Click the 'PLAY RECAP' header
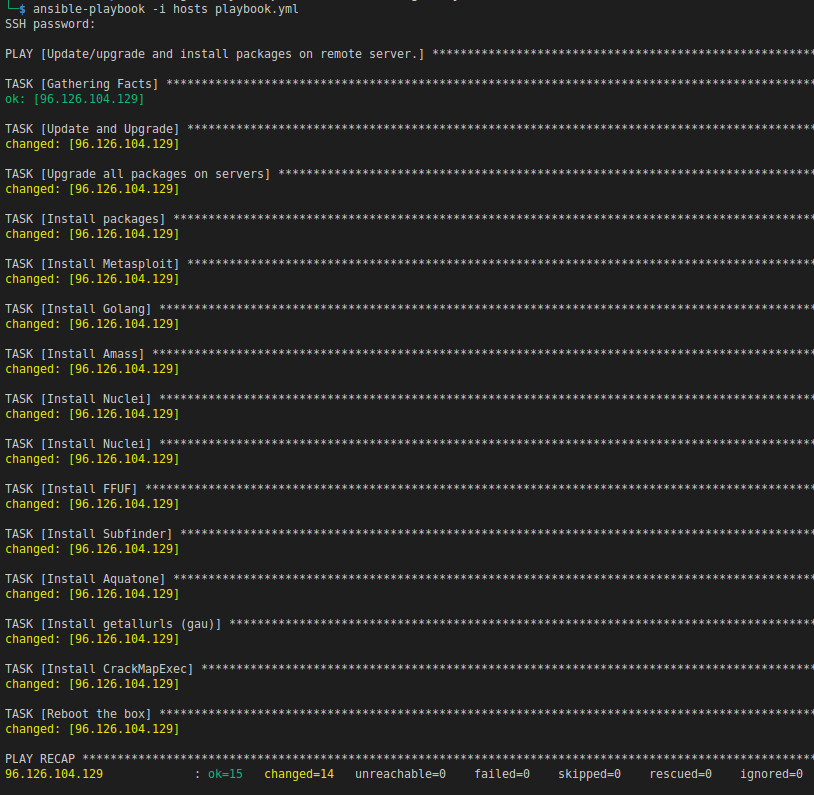 coord(40,759)
